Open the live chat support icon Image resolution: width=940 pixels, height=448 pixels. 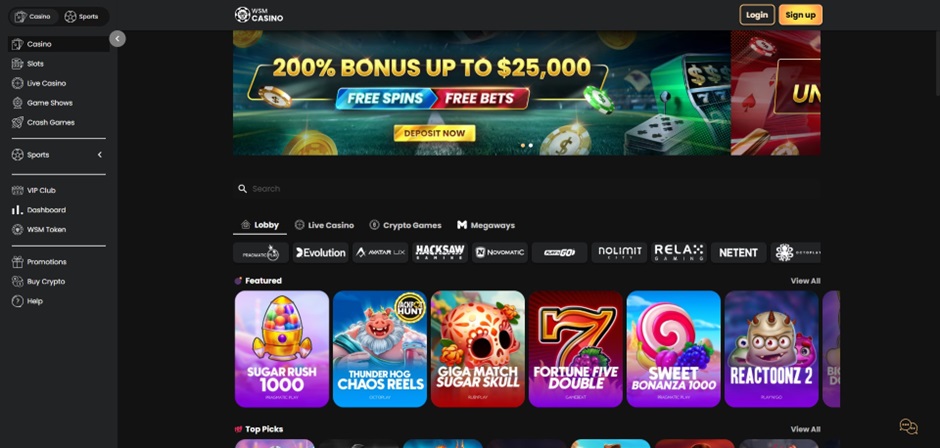[908, 426]
